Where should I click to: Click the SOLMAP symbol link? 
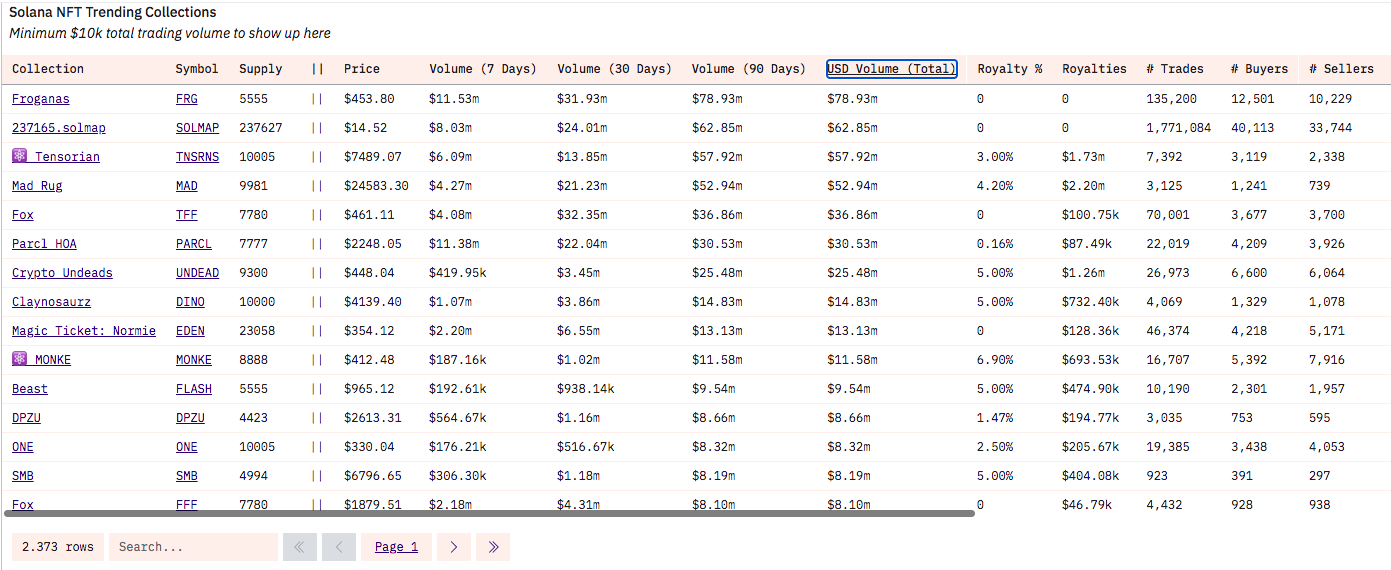pos(197,128)
